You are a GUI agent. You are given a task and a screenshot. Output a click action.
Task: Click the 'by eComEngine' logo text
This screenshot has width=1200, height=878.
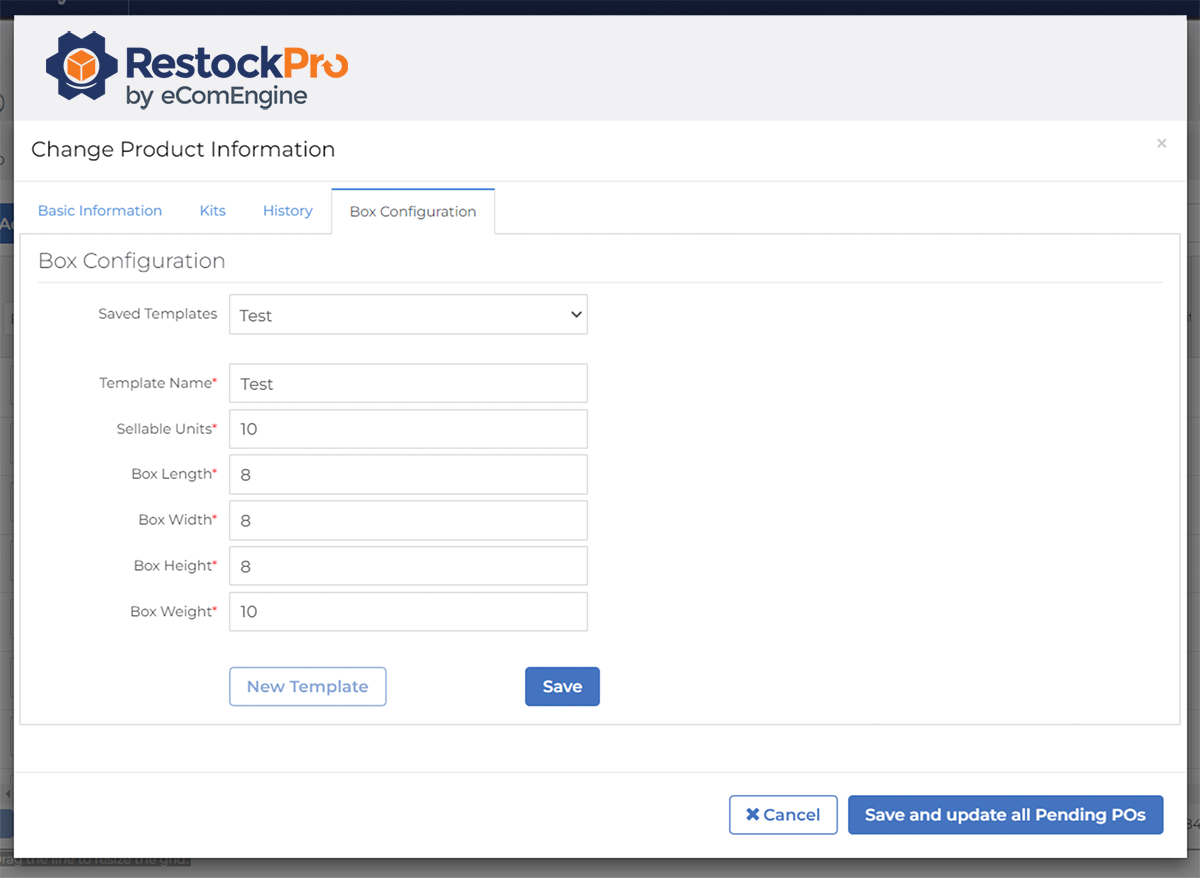(216, 97)
